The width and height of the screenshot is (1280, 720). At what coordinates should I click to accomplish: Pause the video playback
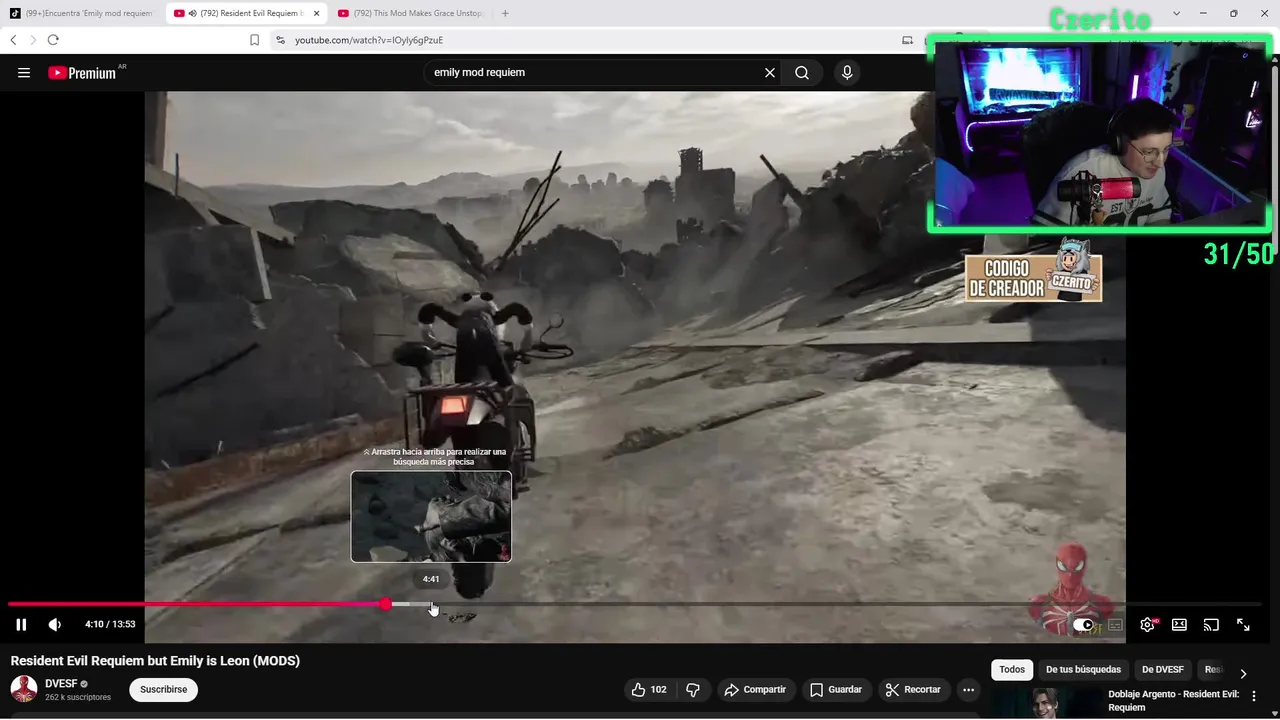click(21, 625)
